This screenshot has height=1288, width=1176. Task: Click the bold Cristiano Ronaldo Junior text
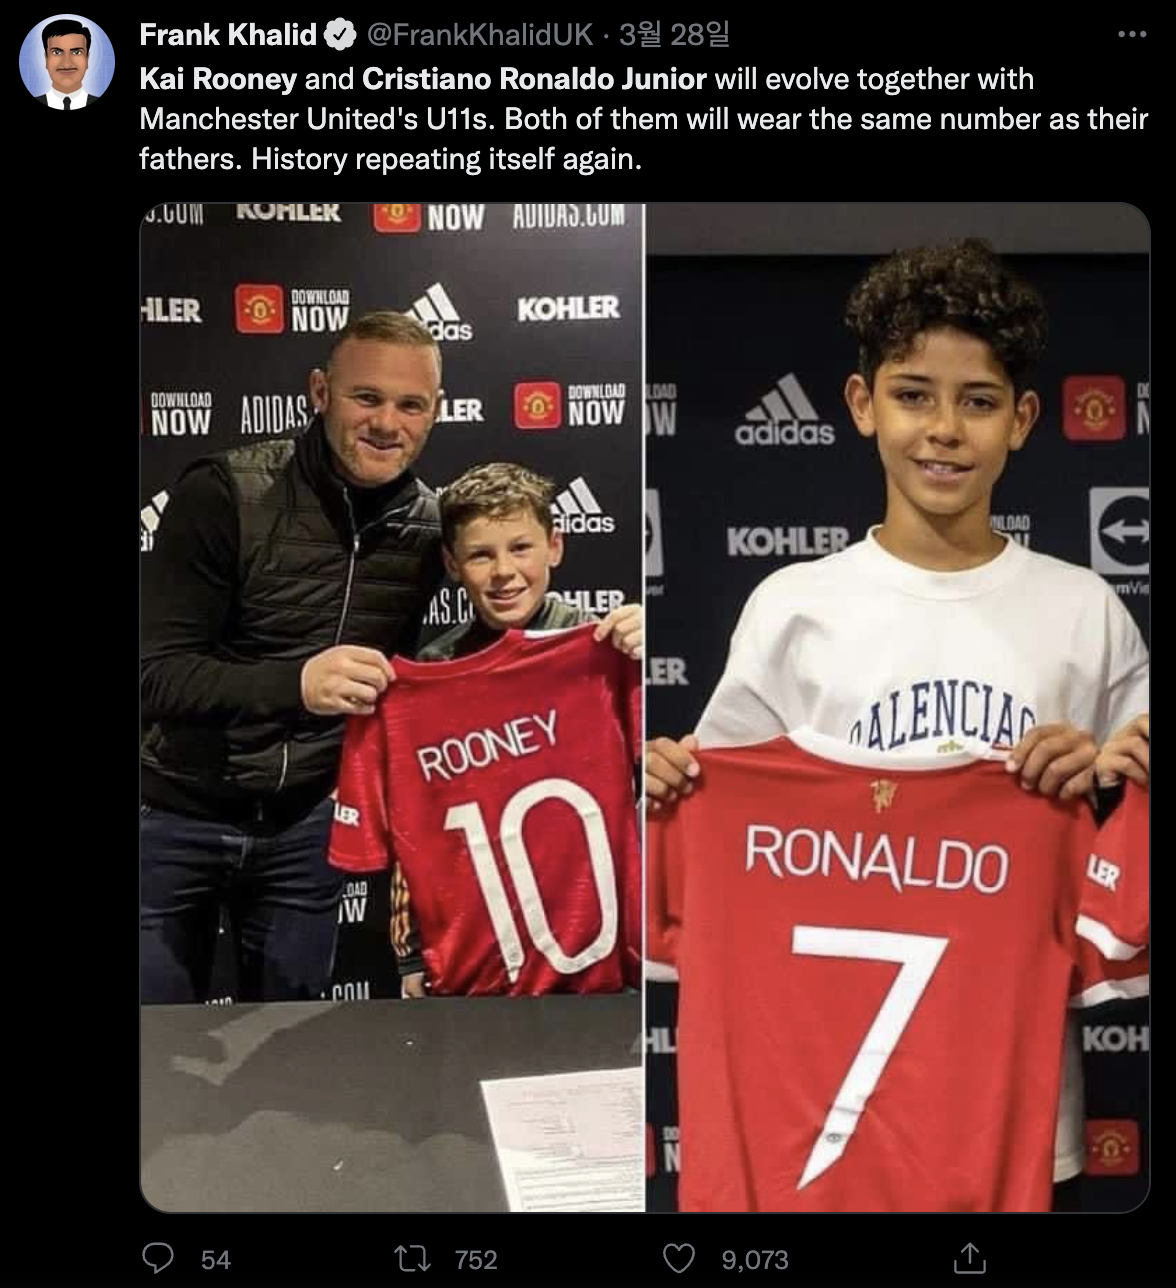coord(535,79)
